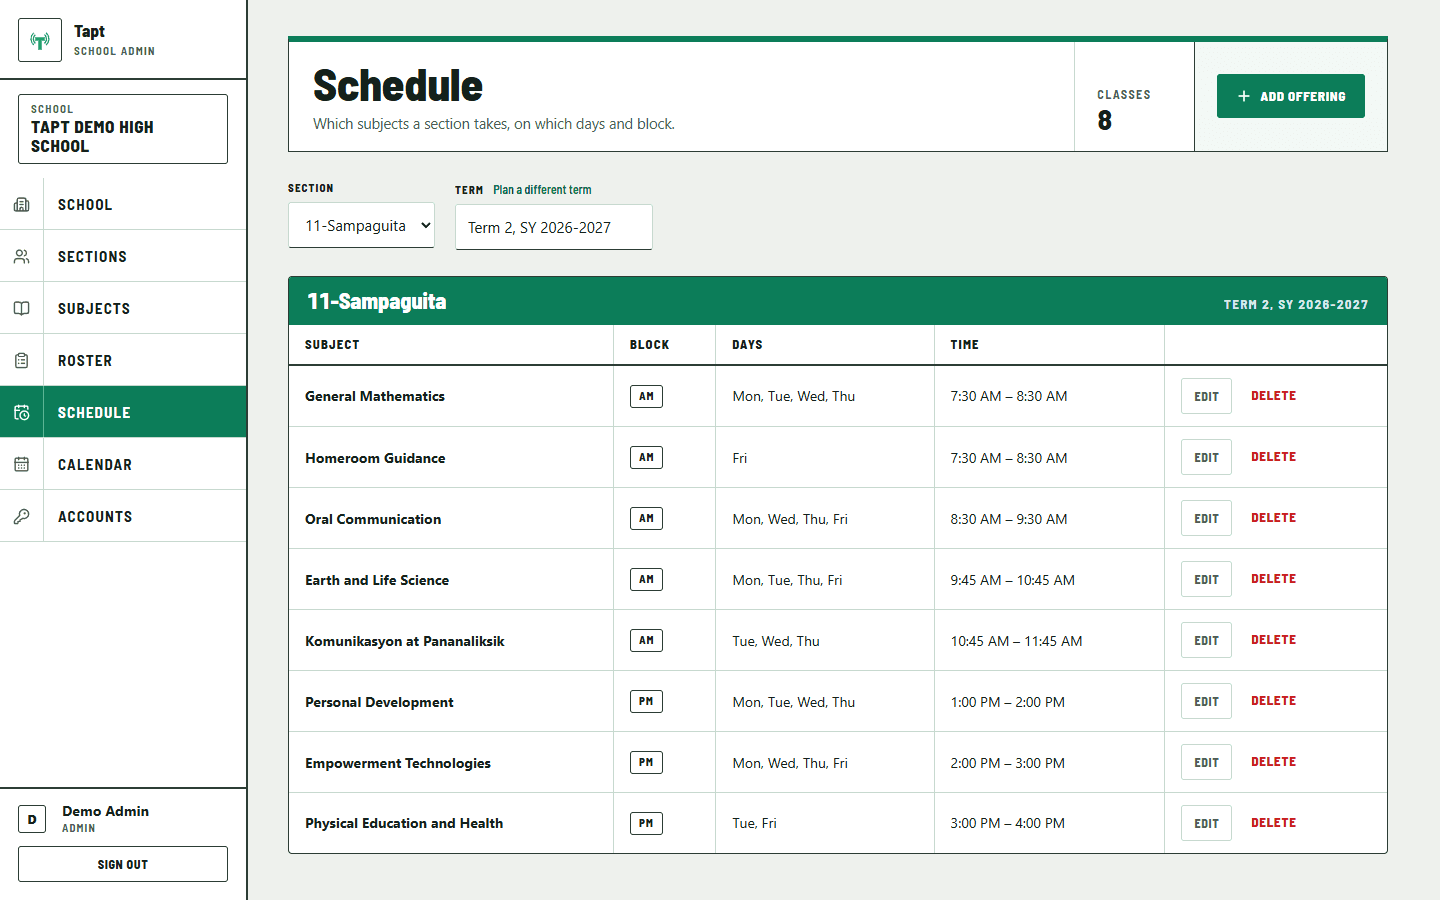Edit the General Mathematics offering
The height and width of the screenshot is (900, 1440).
click(1206, 396)
